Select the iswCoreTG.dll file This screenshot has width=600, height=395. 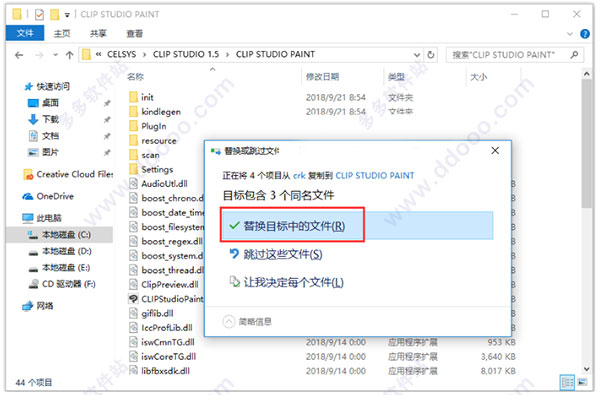[x=163, y=357]
